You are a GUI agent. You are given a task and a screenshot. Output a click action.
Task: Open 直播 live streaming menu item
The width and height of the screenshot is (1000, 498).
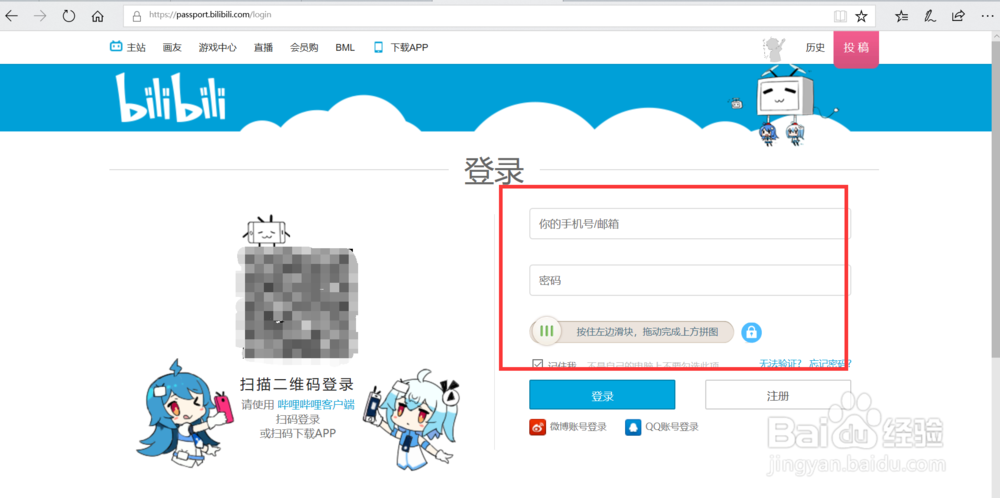coord(263,47)
